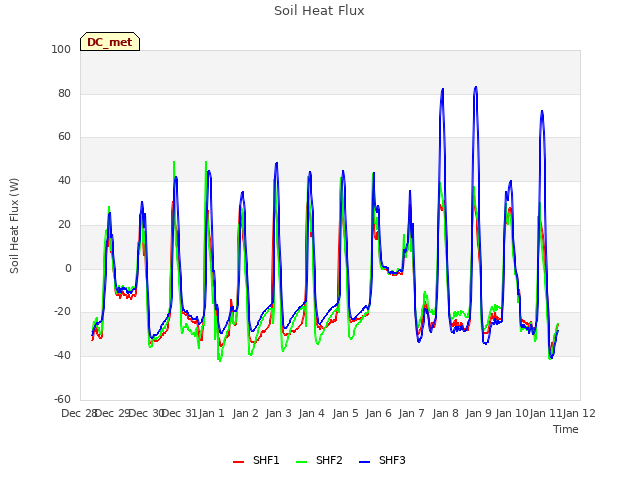640x480 pixels.
Task: Click the Jan 5 x-axis label
Action: pyautogui.click(x=345, y=413)
